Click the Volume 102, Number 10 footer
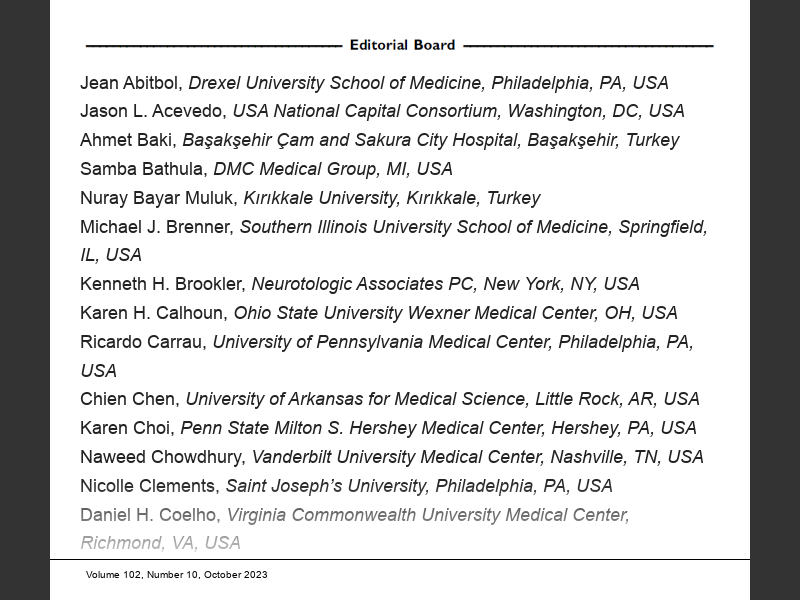Viewport: 800px width, 600px height. pos(177,575)
